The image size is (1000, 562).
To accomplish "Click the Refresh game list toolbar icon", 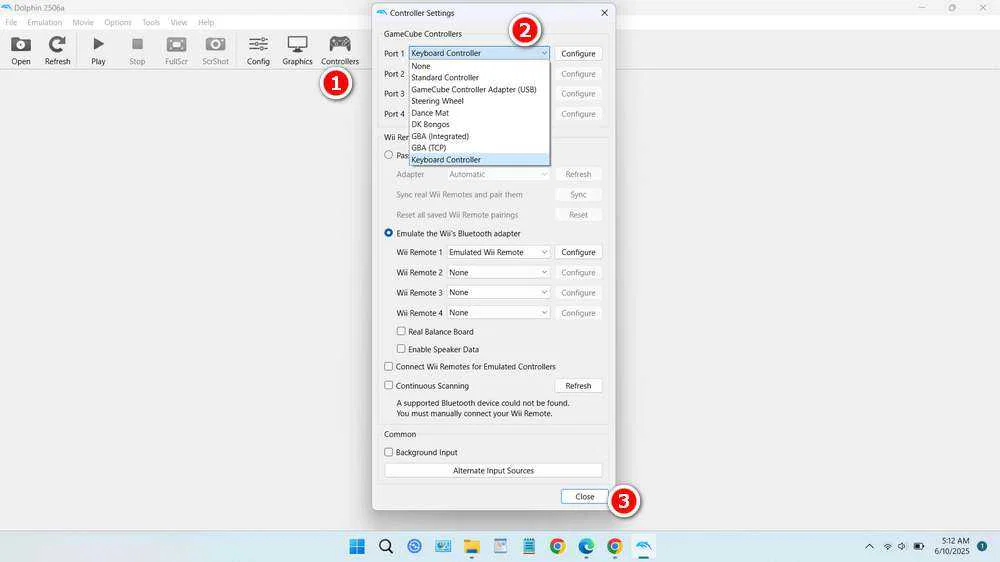I will click(x=57, y=45).
